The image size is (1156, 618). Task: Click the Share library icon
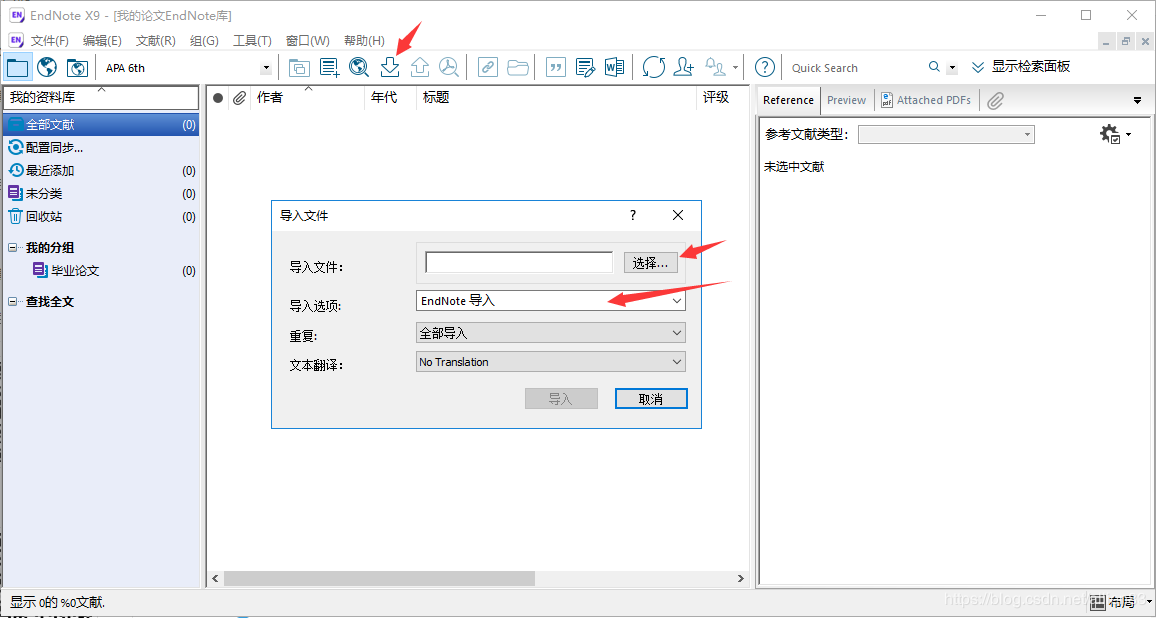pos(683,67)
